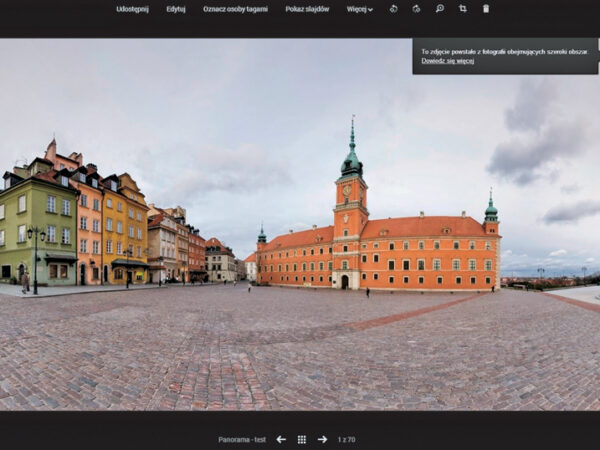This screenshot has height=450, width=600.
Task: Click the zoom magnifier icon
Action: (x=440, y=9)
